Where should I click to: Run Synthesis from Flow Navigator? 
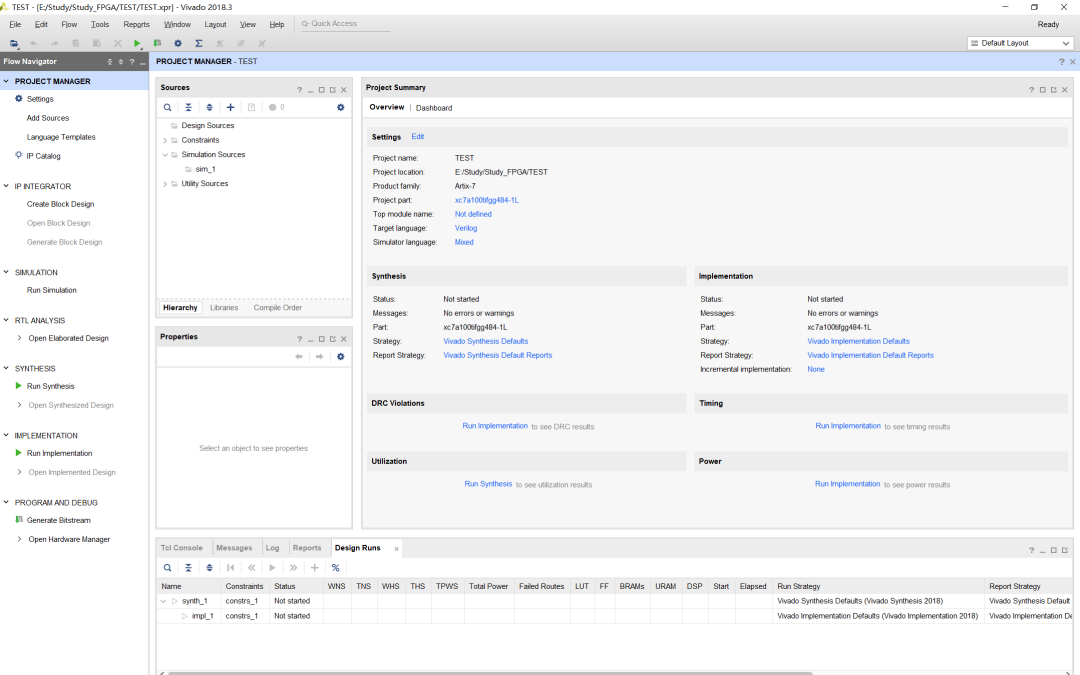[x=50, y=386]
